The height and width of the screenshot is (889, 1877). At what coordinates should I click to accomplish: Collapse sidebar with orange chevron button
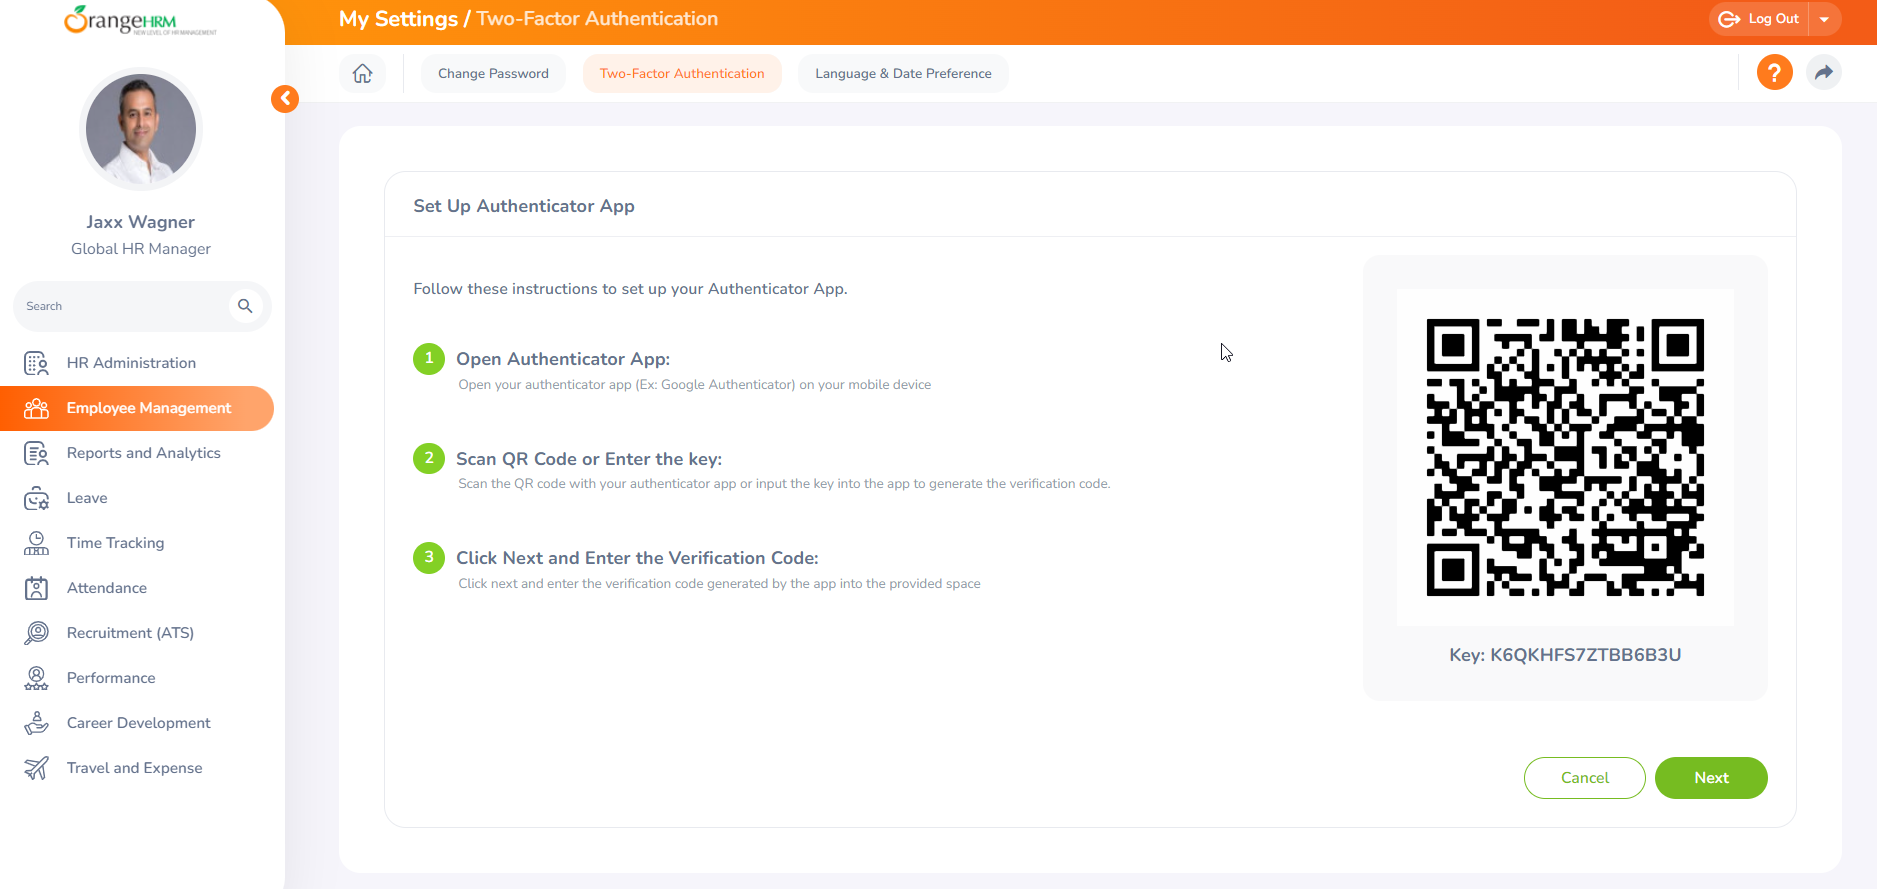(x=285, y=98)
